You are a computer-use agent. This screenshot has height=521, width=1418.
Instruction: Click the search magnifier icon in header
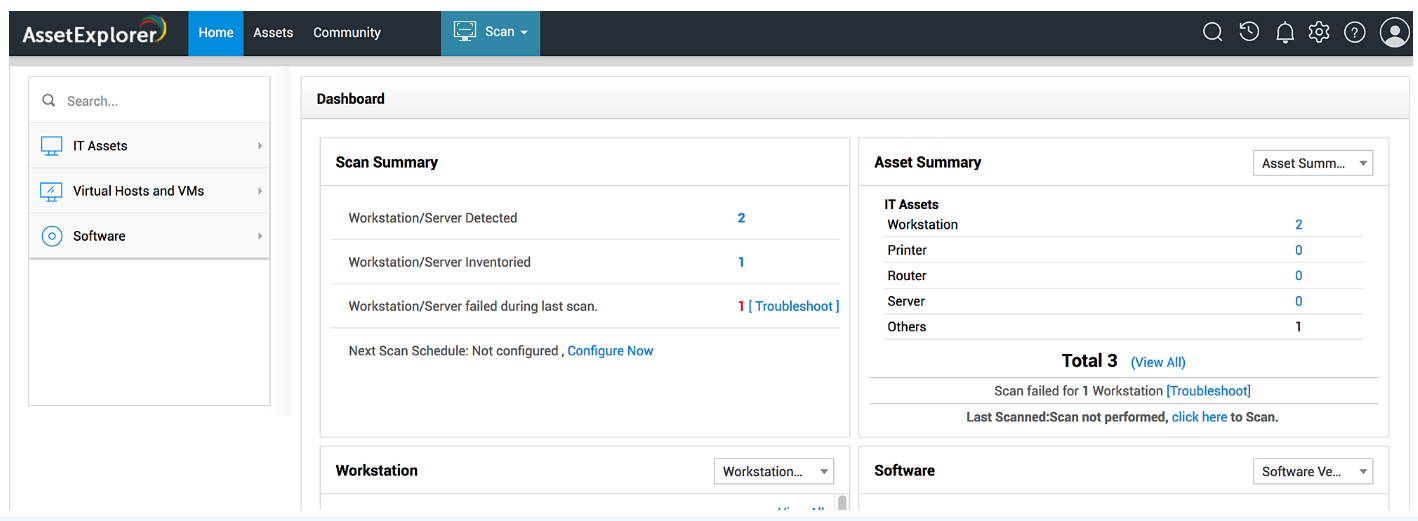click(x=1212, y=32)
